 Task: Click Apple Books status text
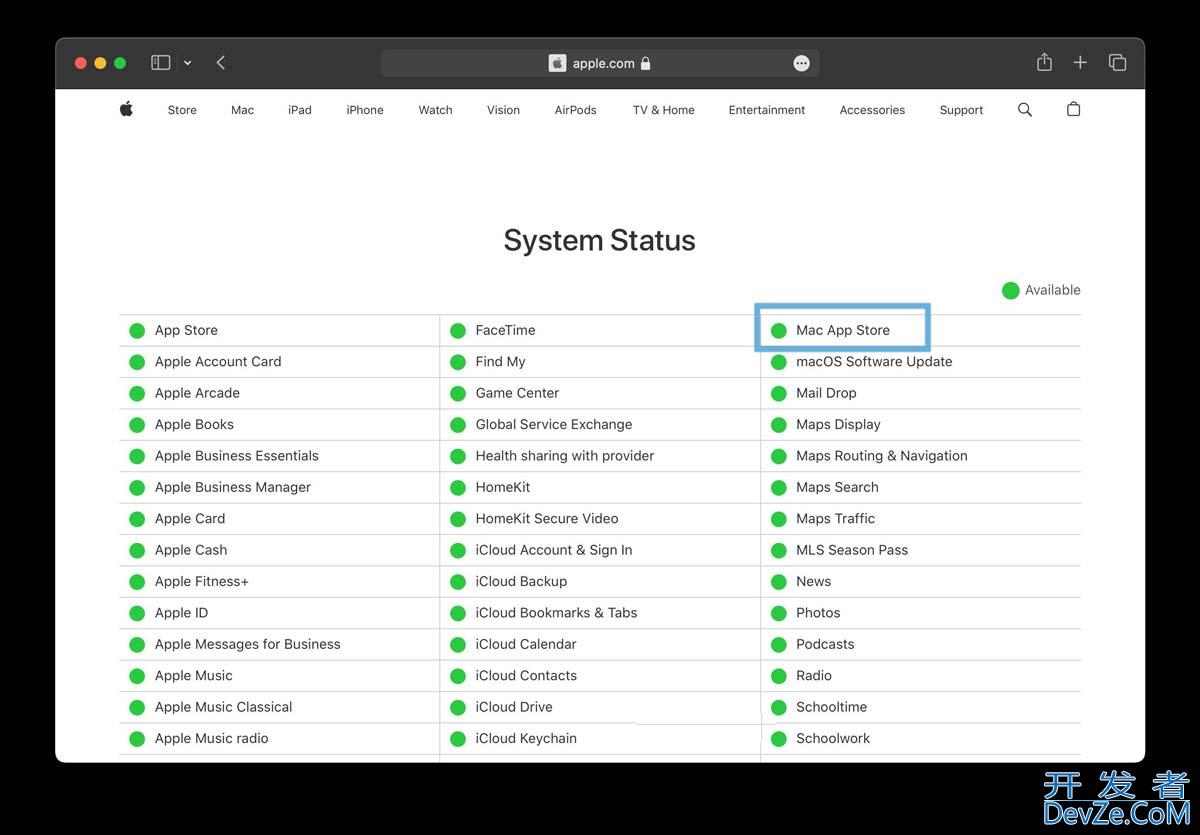(194, 424)
